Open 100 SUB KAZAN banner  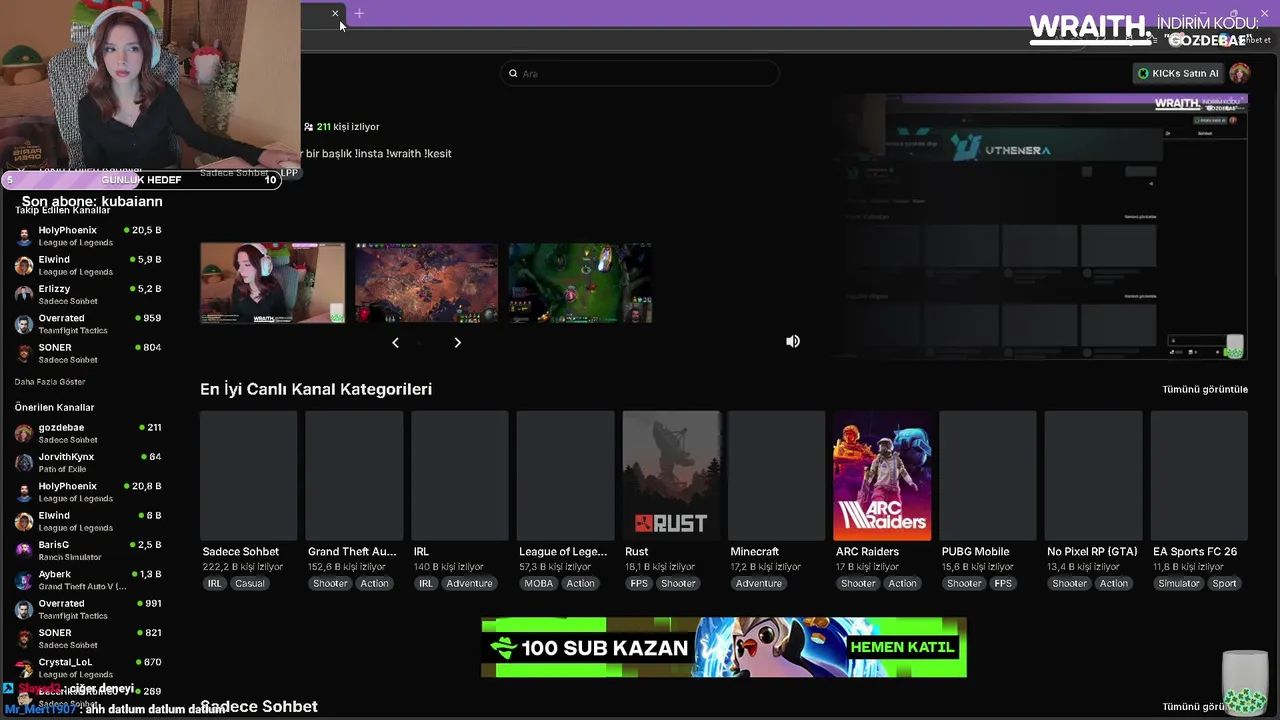pos(724,647)
